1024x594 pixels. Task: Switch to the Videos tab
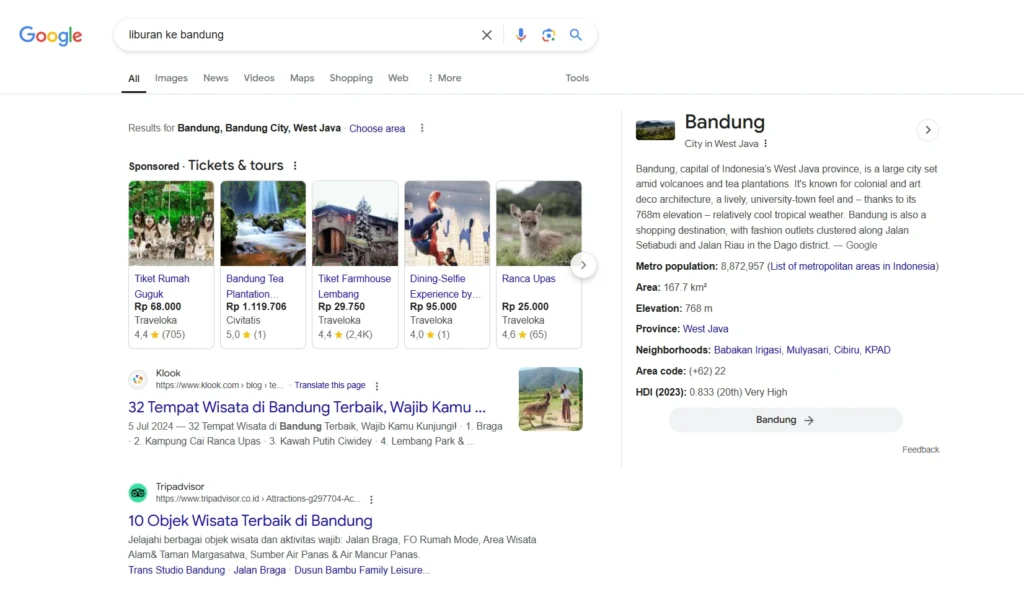[x=259, y=78]
